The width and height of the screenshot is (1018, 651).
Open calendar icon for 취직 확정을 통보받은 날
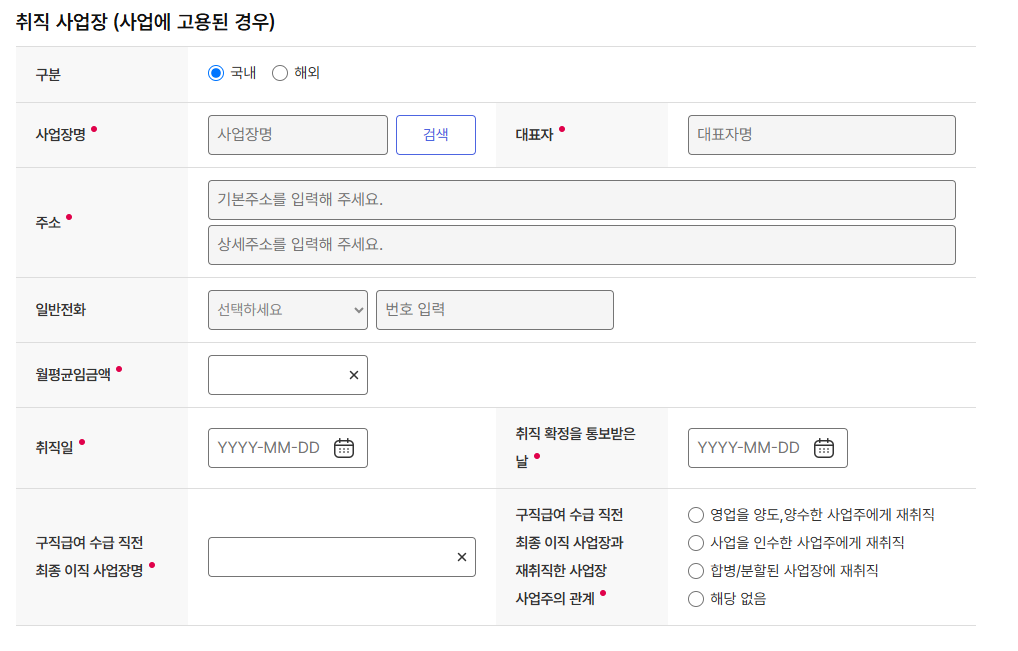[824, 448]
